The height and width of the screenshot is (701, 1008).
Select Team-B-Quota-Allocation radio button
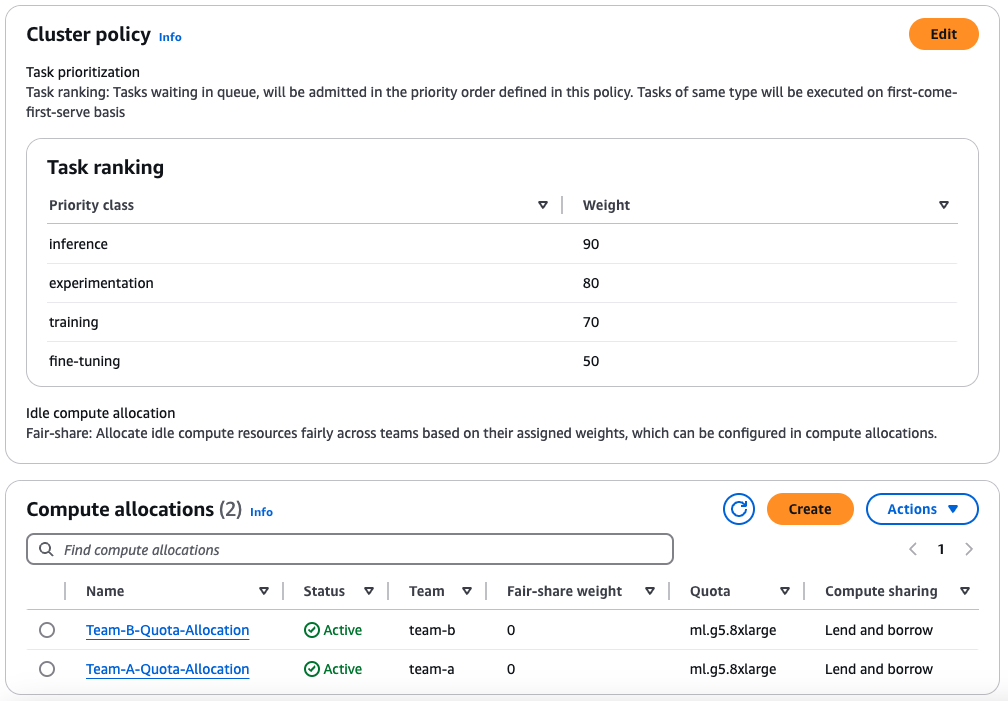tap(47, 630)
